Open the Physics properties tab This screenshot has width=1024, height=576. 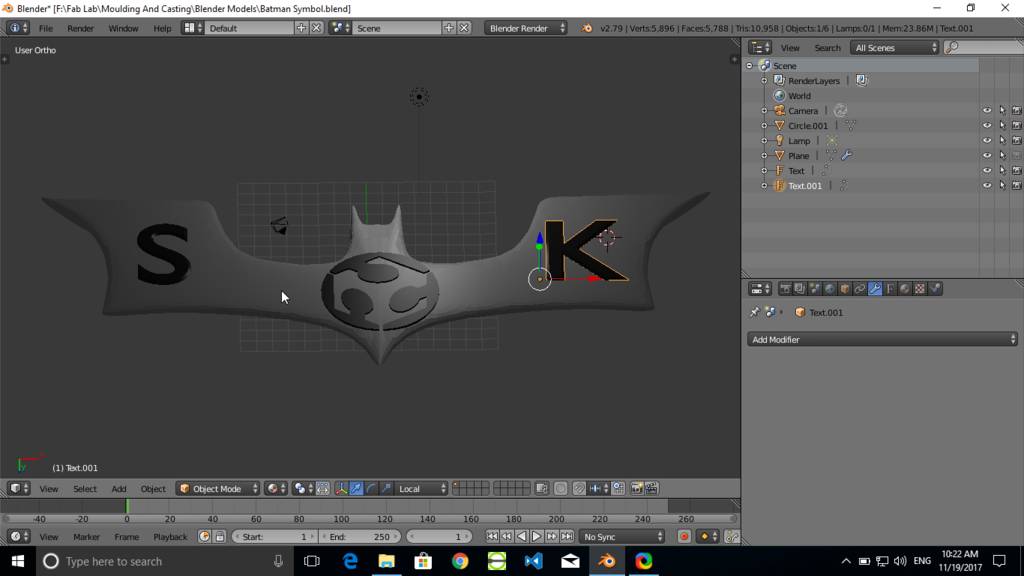tap(935, 289)
